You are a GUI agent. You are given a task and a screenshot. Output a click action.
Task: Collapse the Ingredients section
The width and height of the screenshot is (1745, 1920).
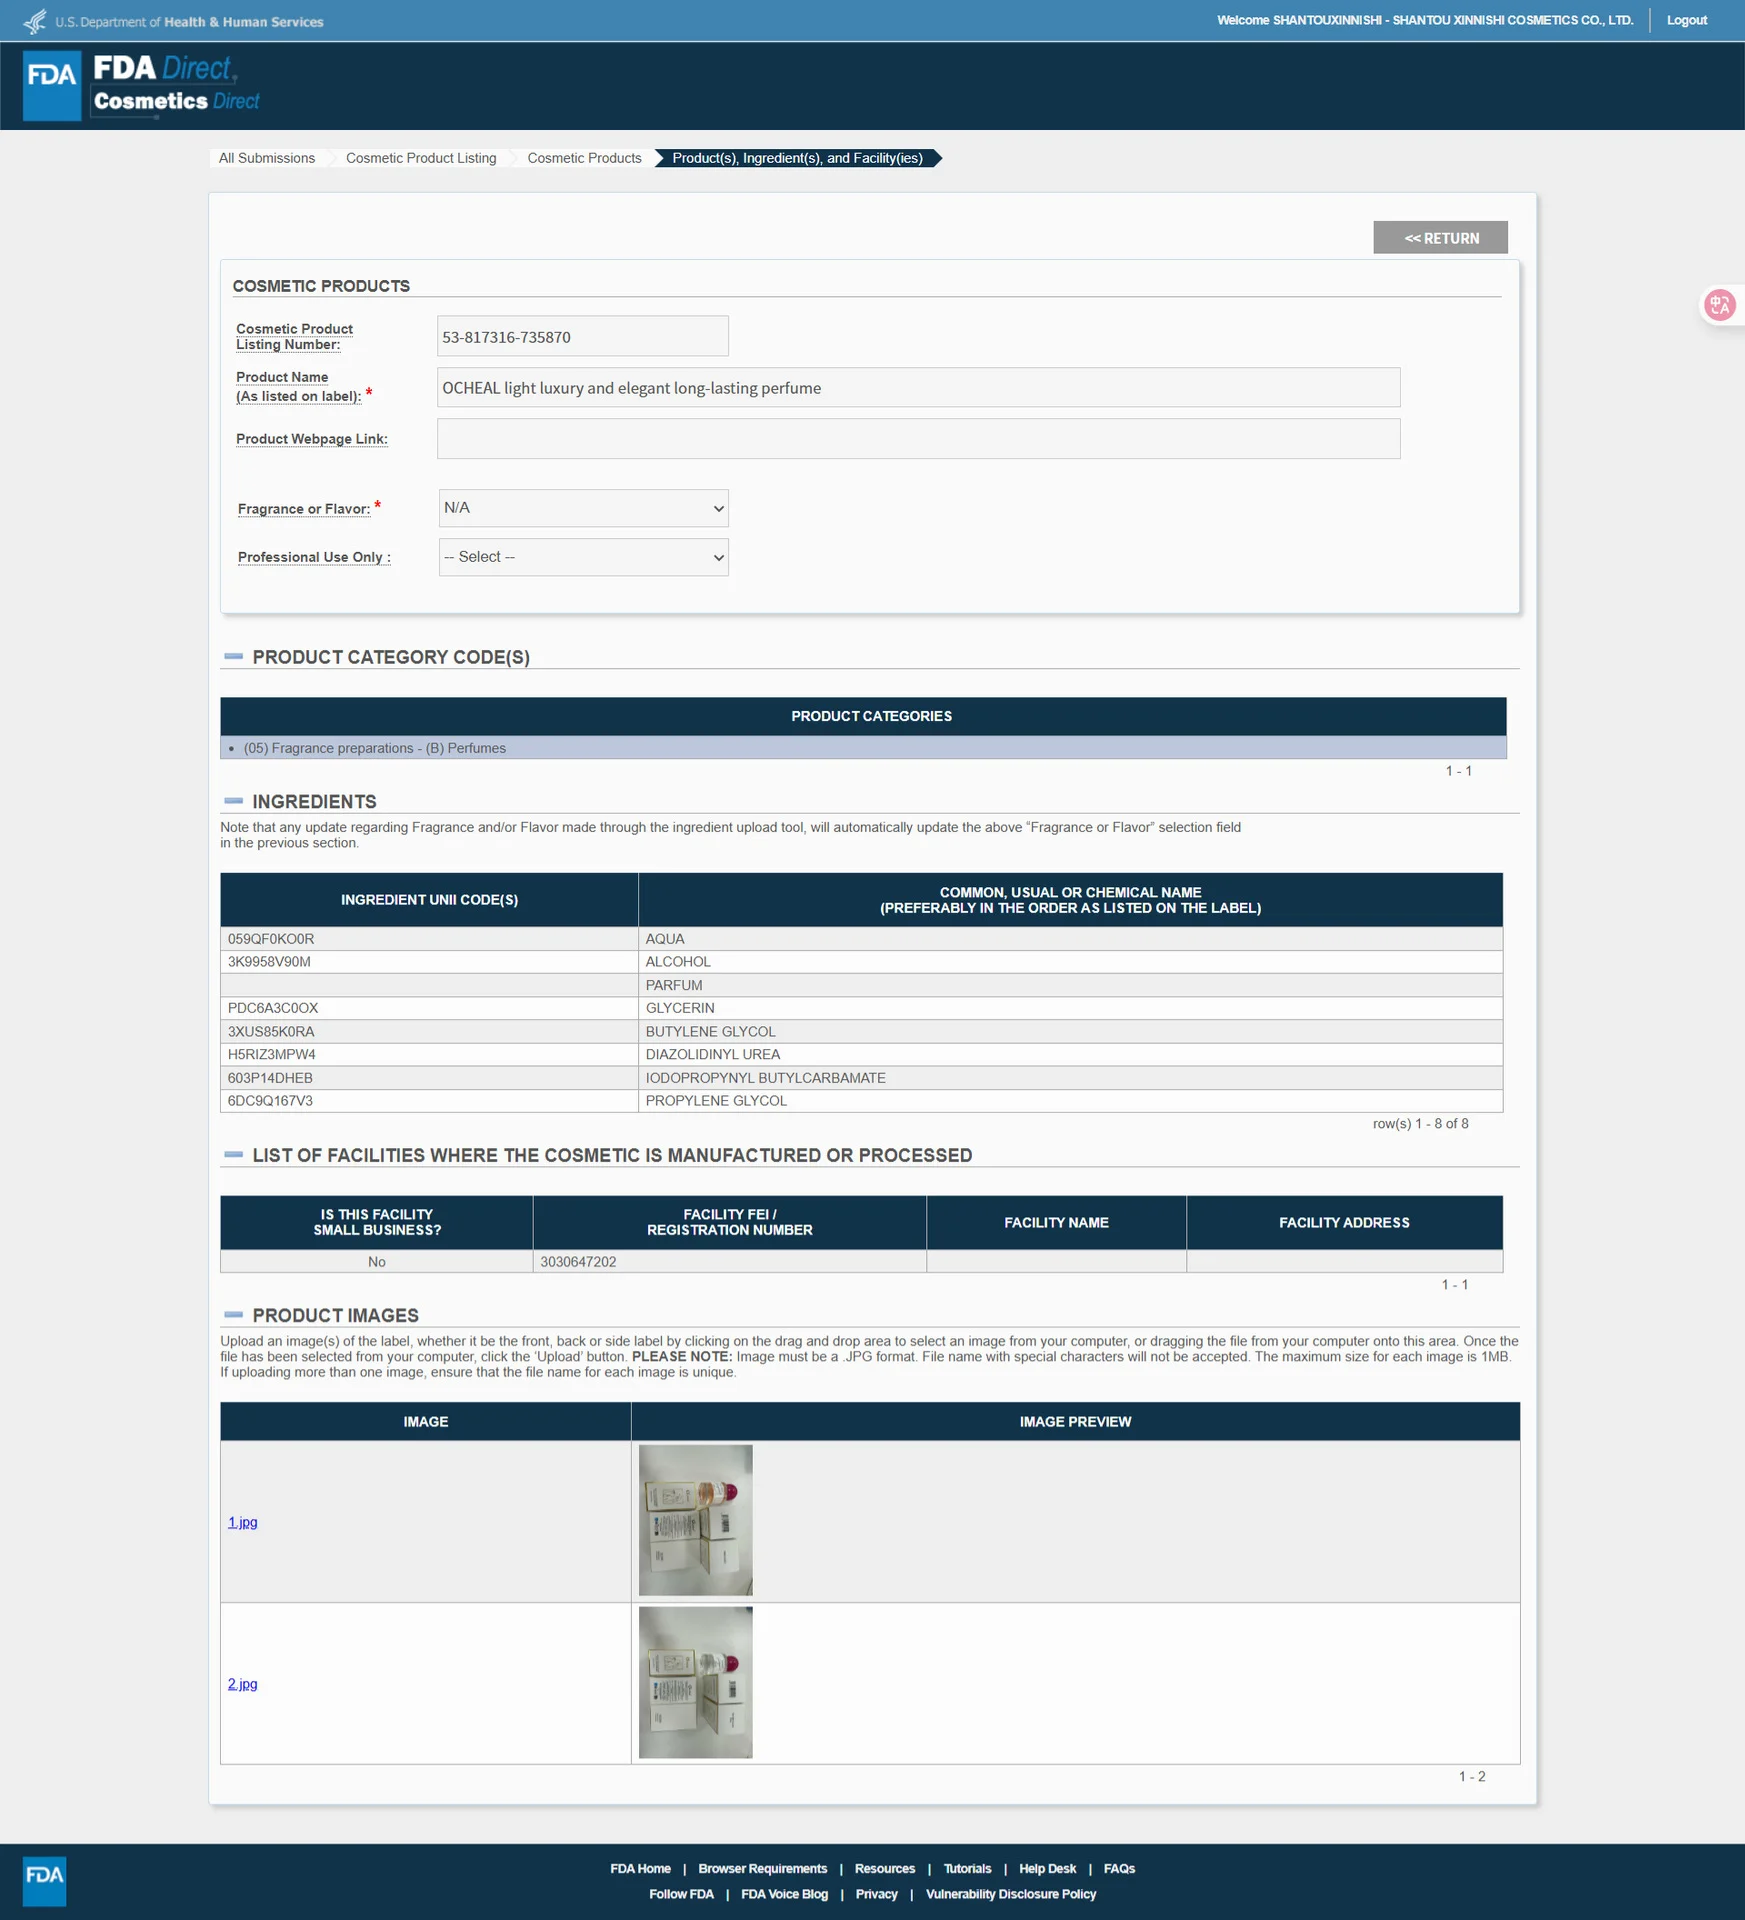click(x=234, y=801)
